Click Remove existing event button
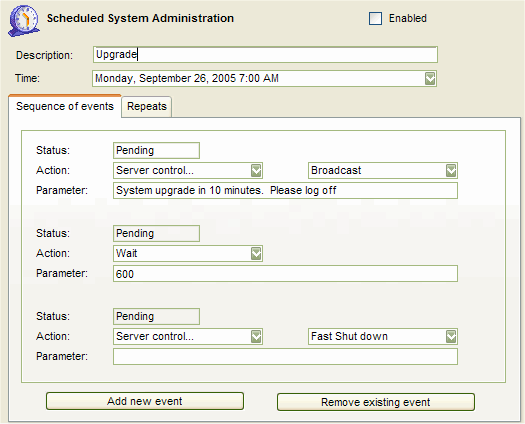 pos(376,402)
